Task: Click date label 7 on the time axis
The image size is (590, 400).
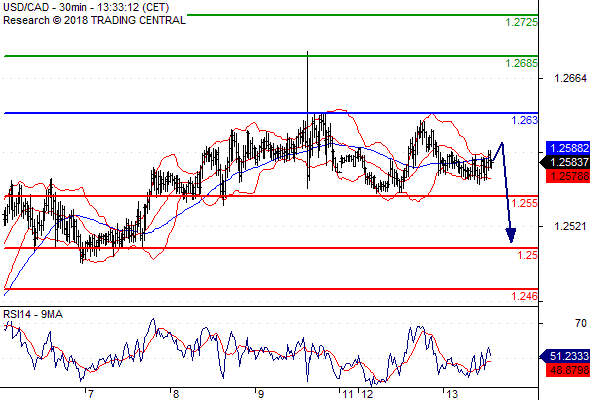Action: (90, 394)
